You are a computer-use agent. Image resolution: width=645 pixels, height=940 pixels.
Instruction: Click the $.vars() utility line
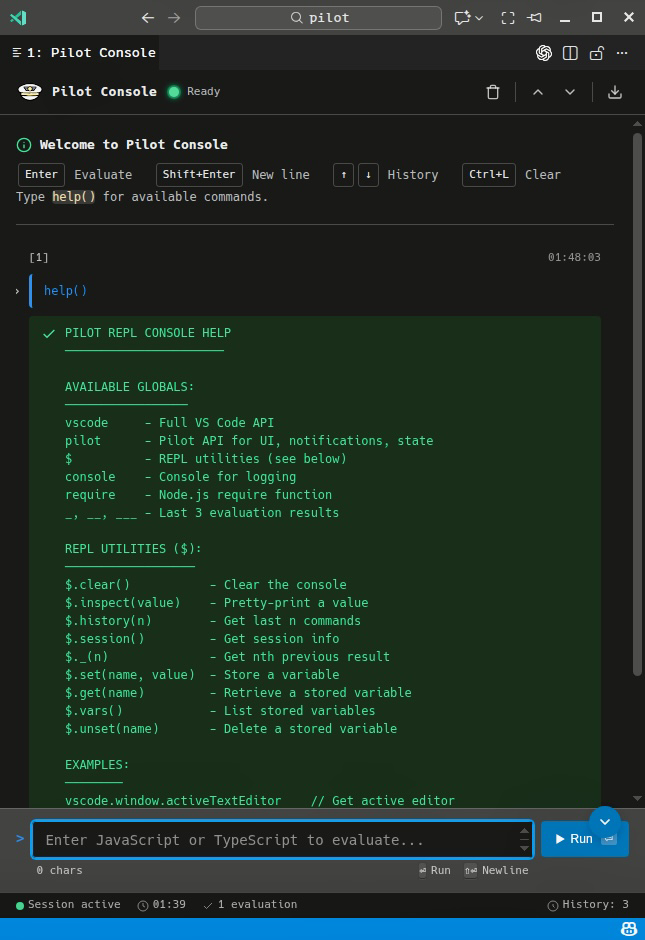[220, 710]
